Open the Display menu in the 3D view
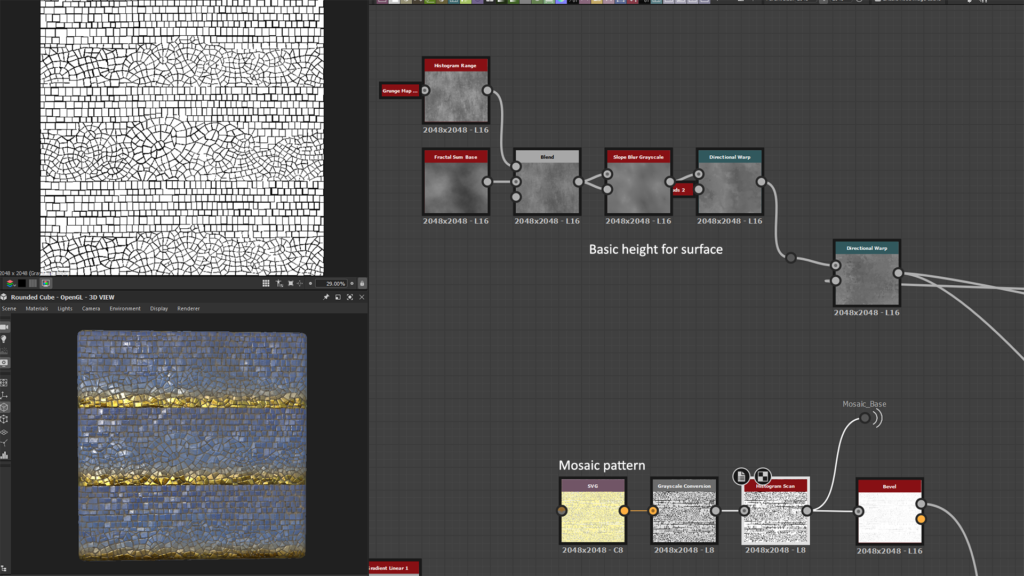The height and width of the screenshot is (576, 1024). point(159,309)
